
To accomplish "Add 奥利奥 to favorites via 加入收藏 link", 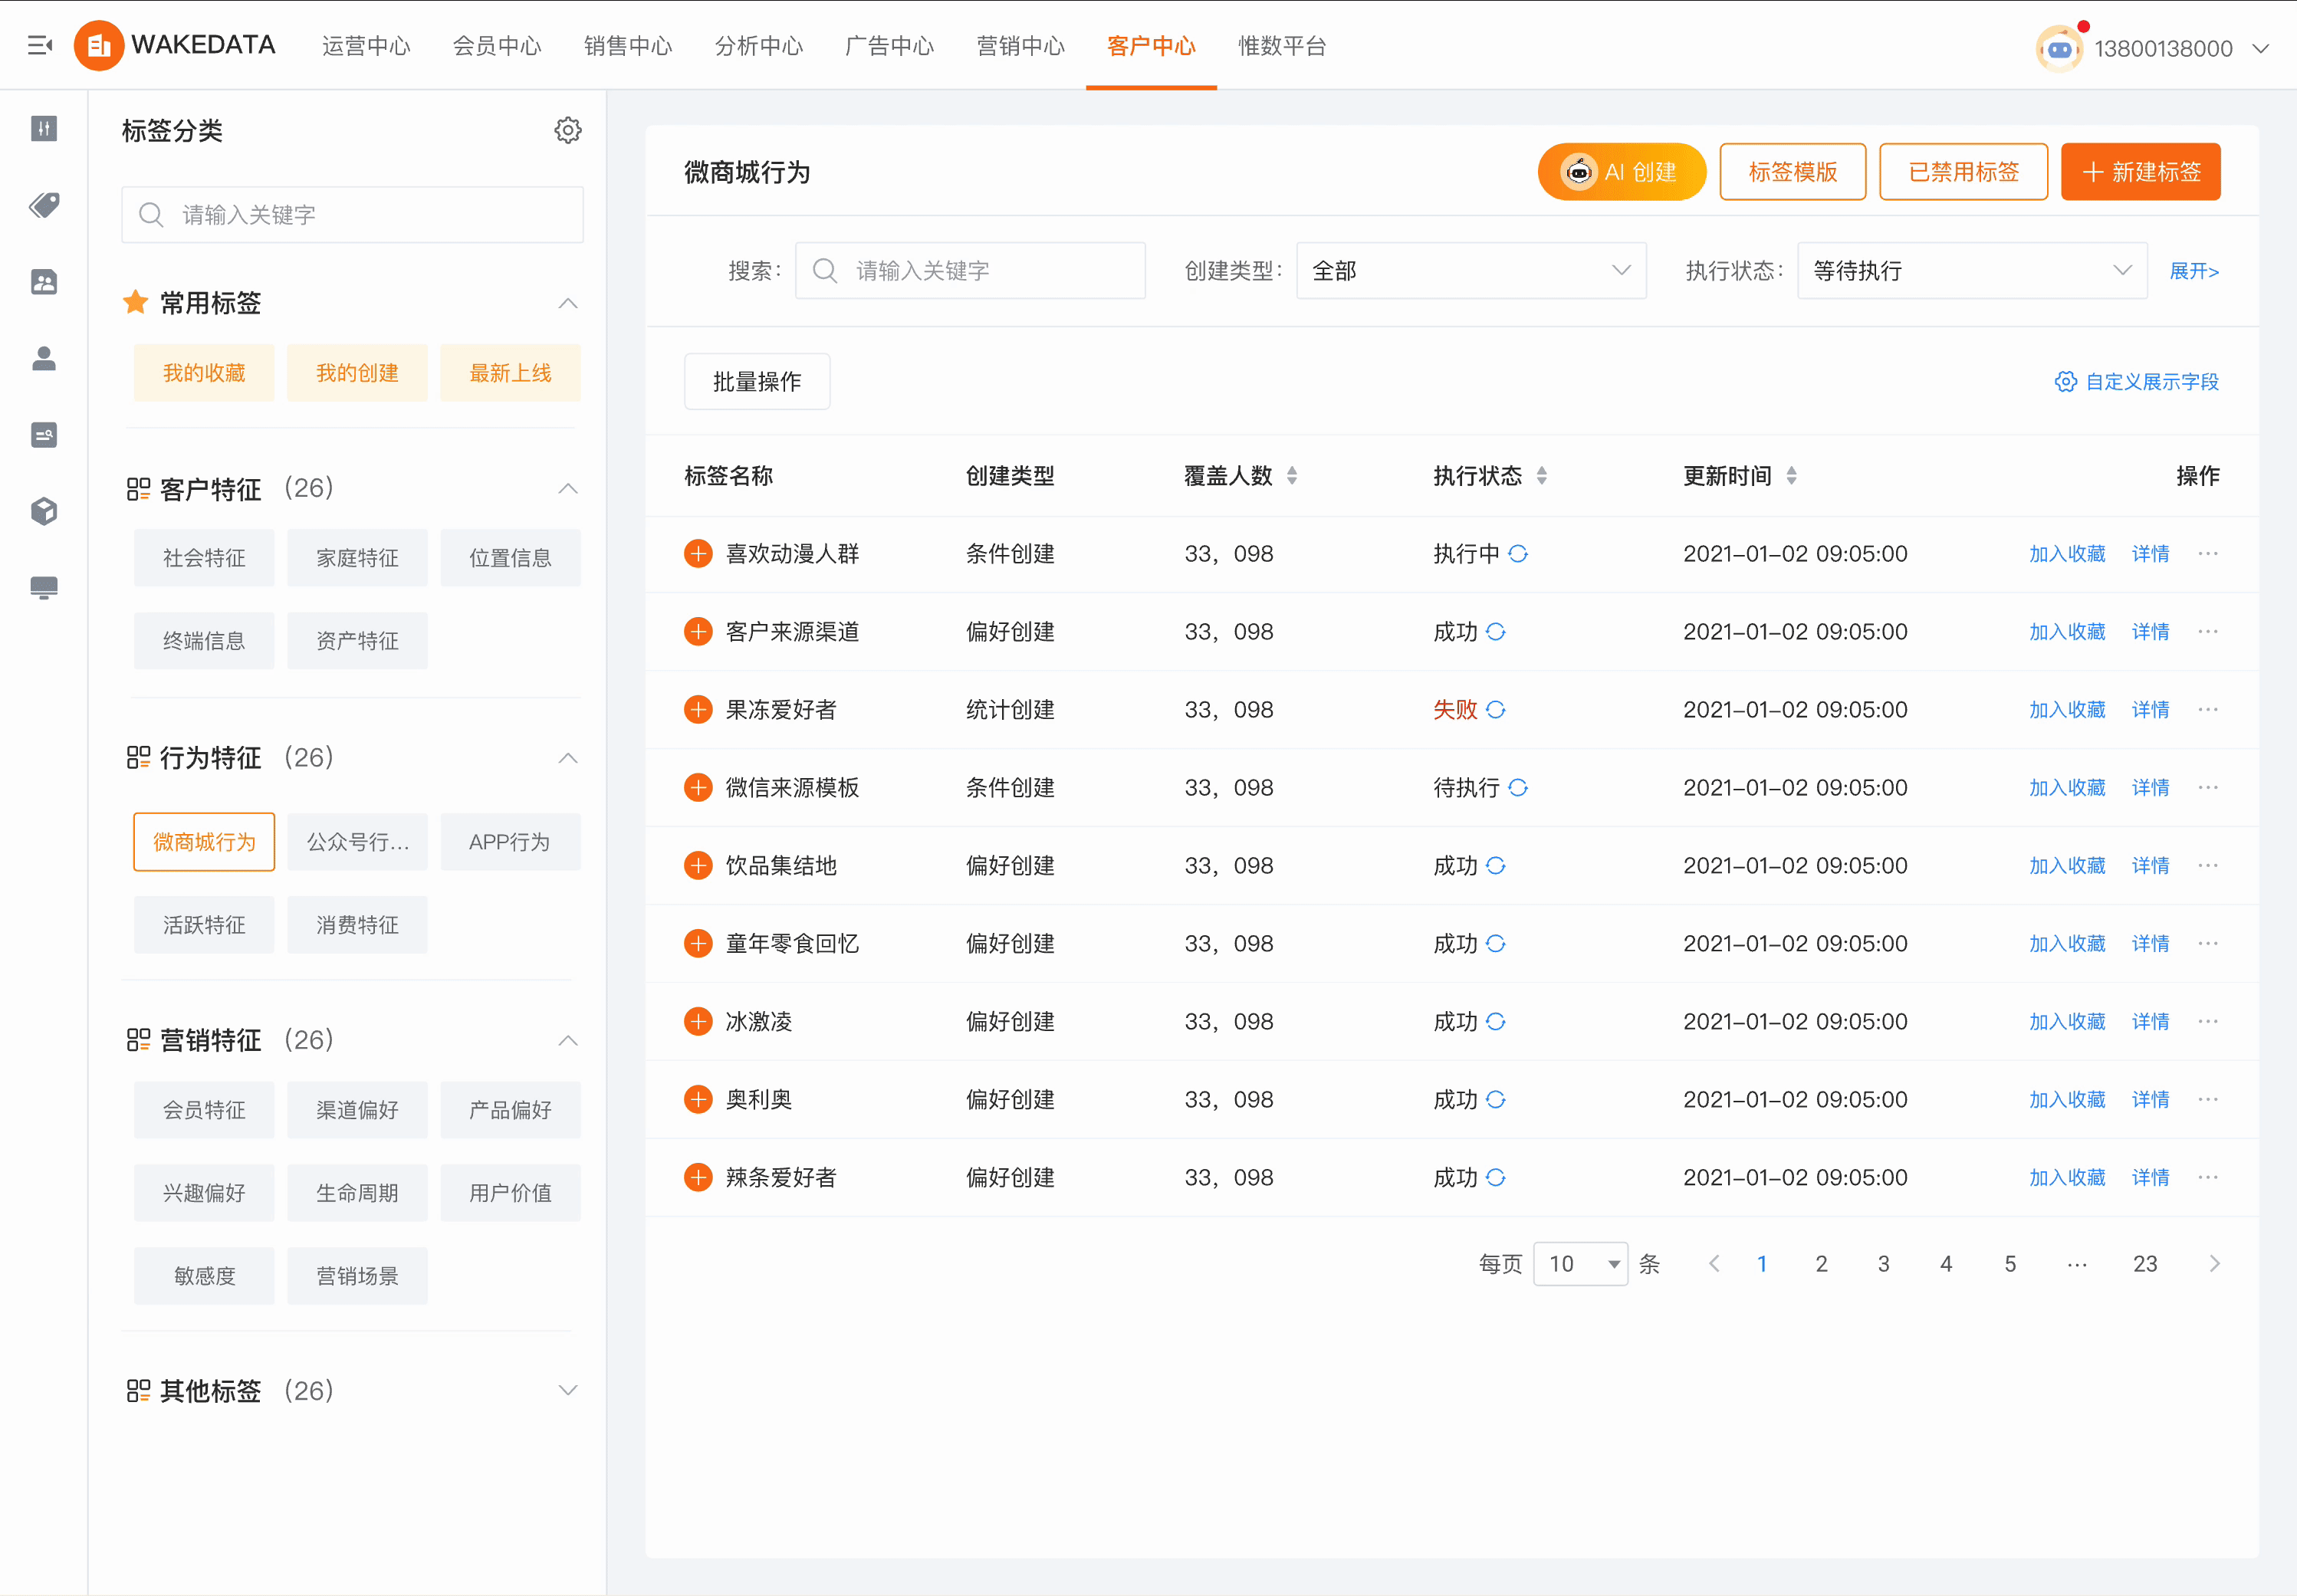I will (x=2066, y=1099).
